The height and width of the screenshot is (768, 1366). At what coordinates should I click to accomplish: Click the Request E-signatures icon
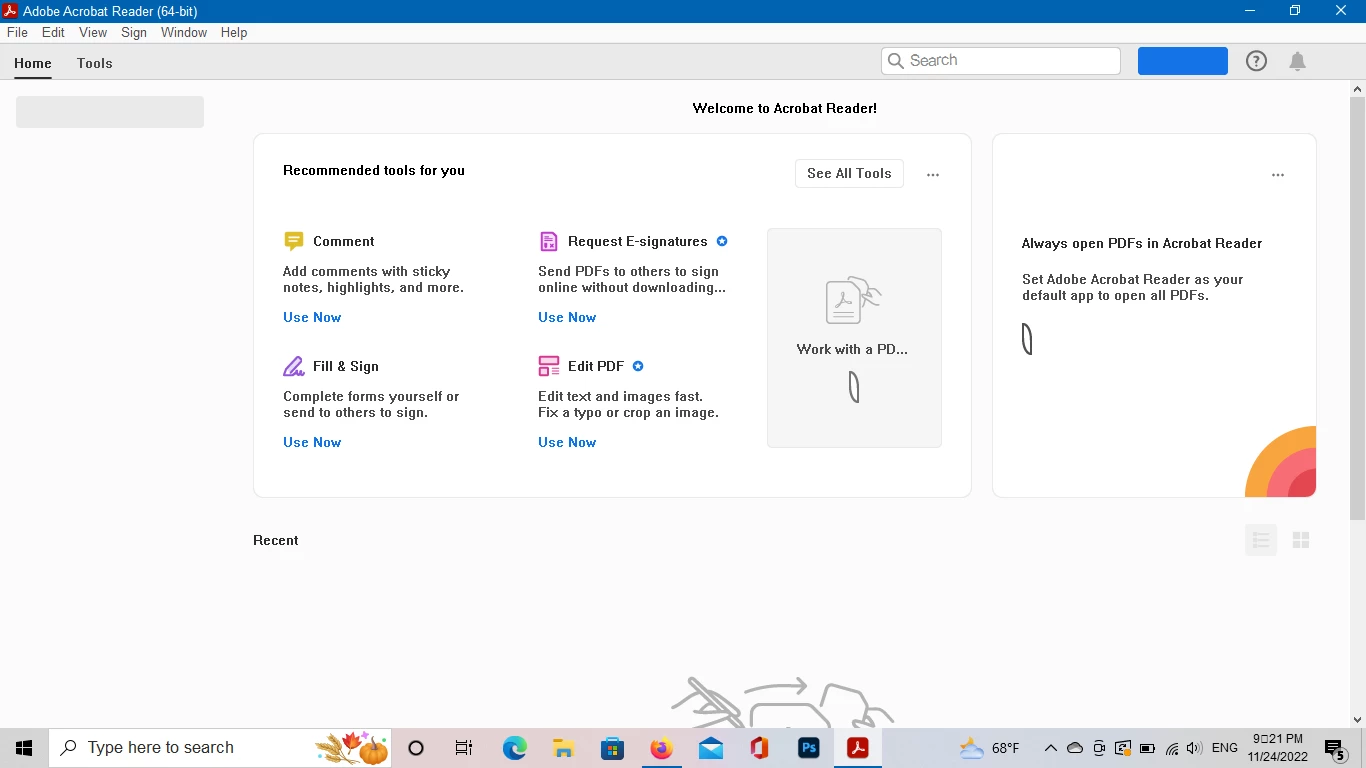(x=548, y=241)
